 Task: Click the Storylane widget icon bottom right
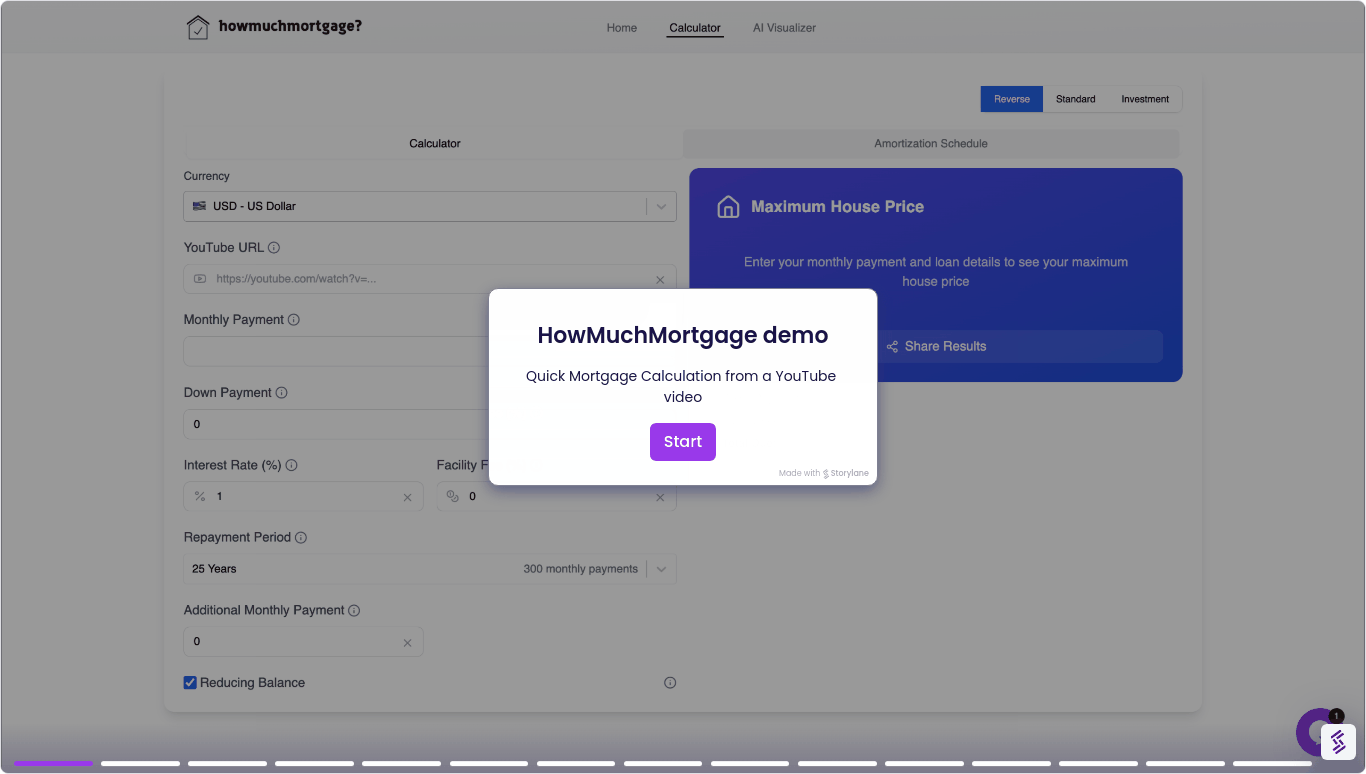[1338, 742]
